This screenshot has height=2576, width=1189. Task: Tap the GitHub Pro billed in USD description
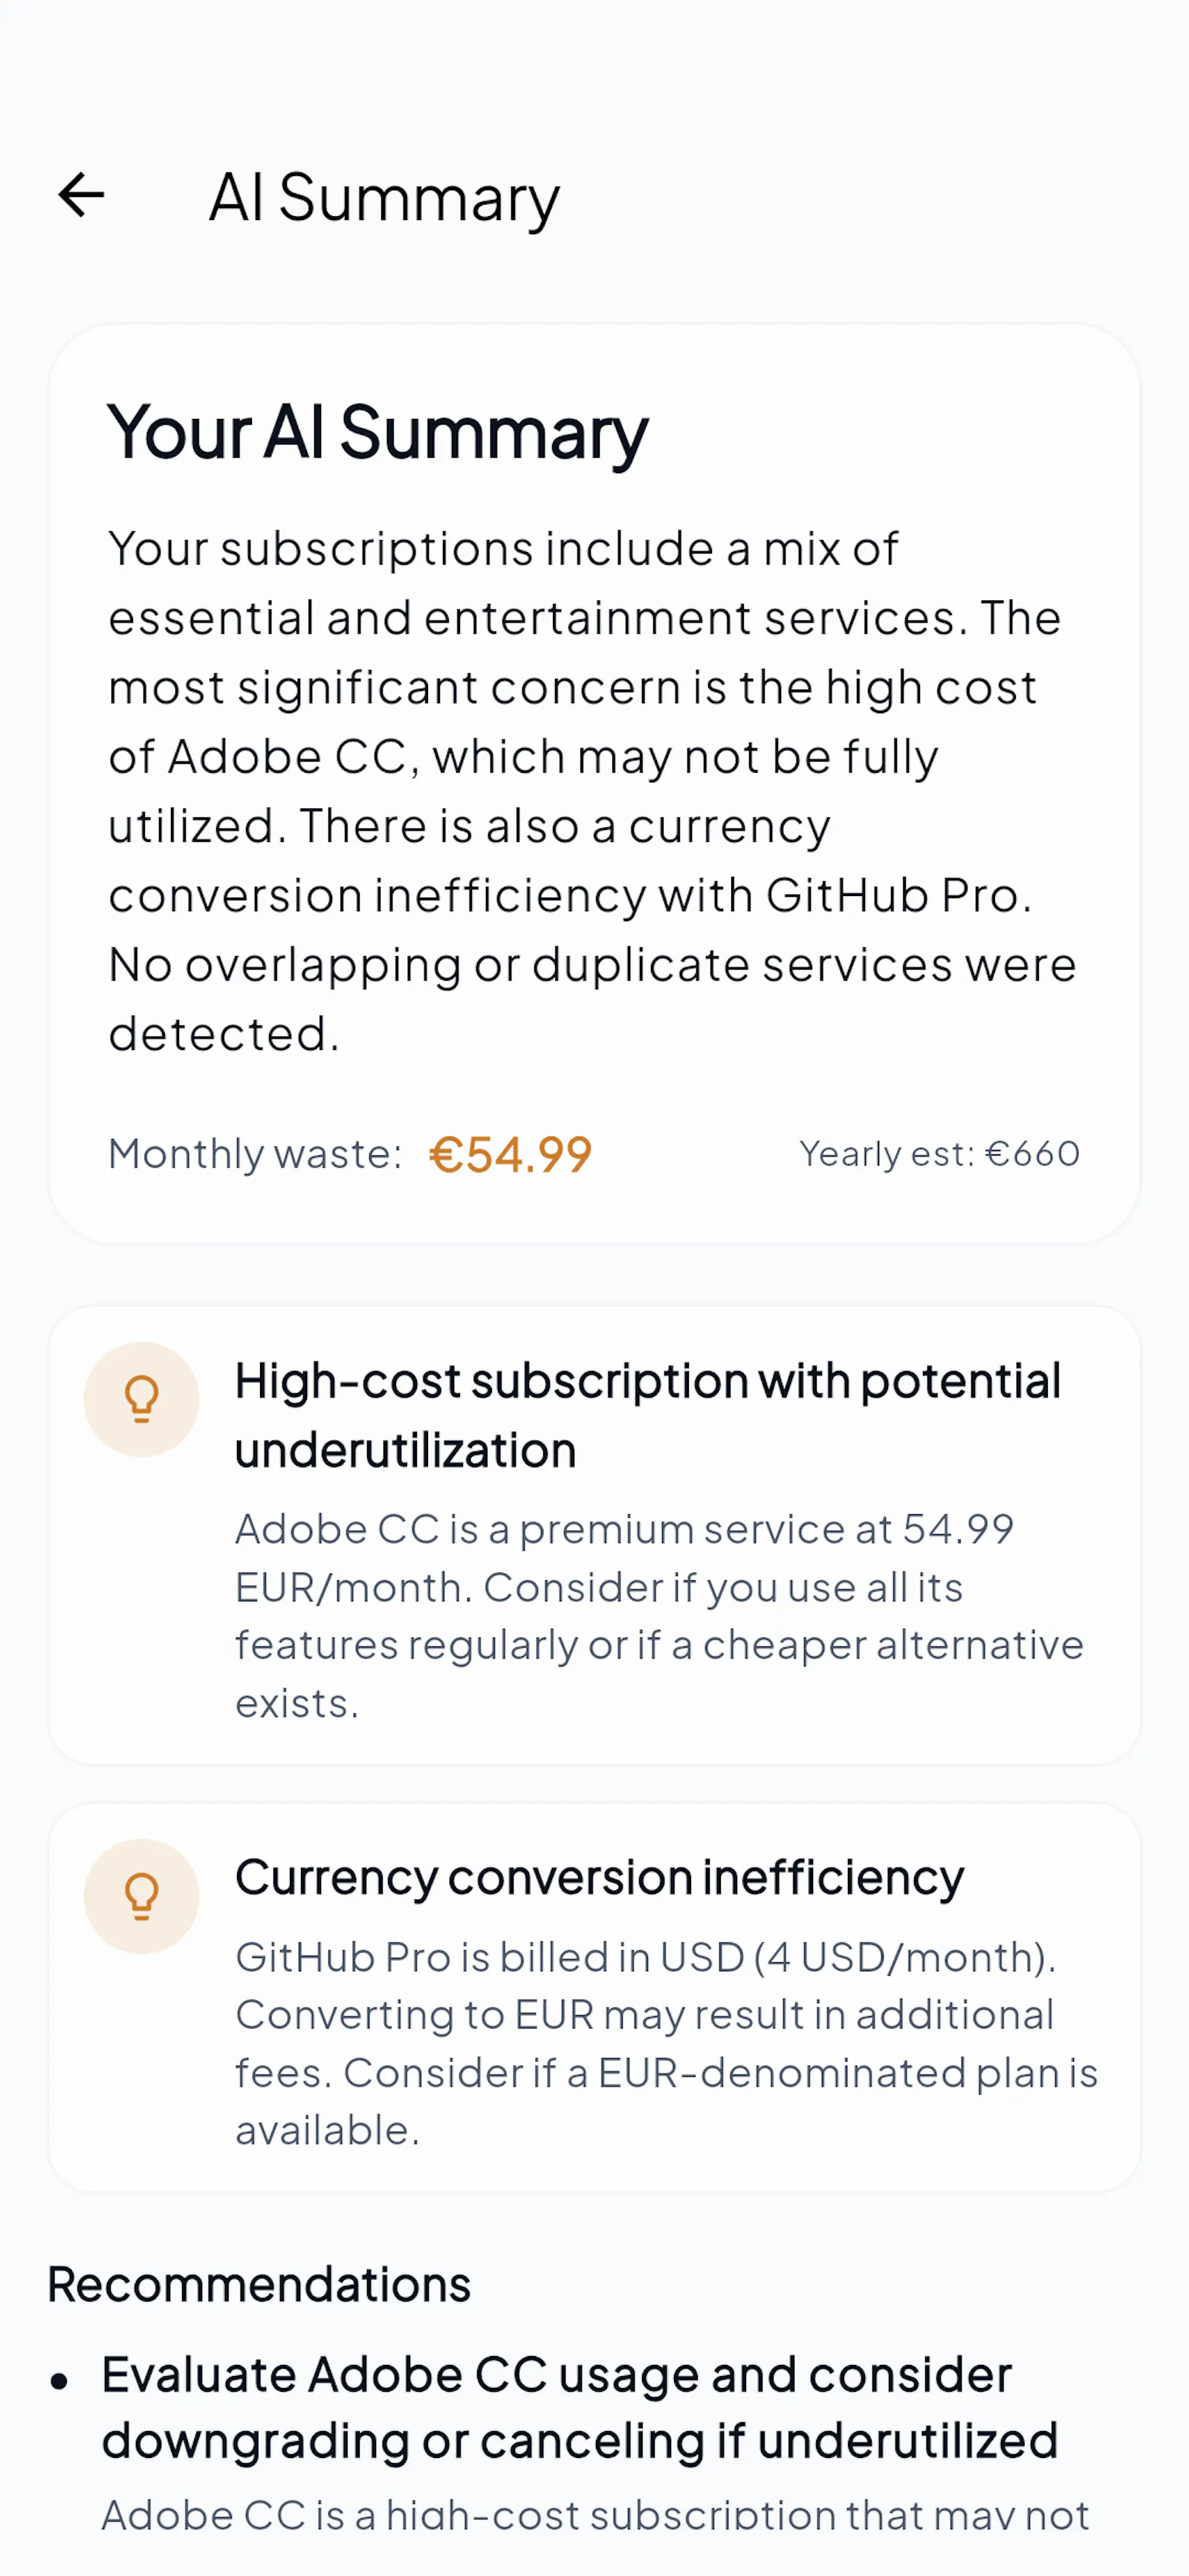coord(666,2043)
